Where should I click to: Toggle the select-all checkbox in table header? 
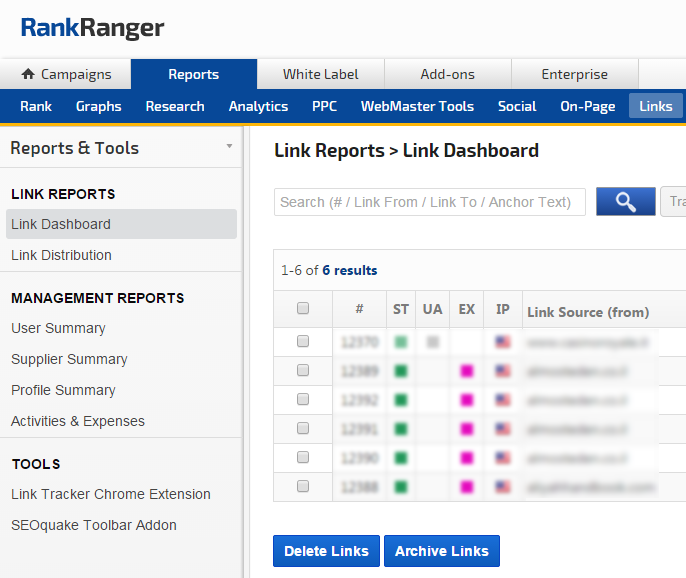(x=303, y=310)
